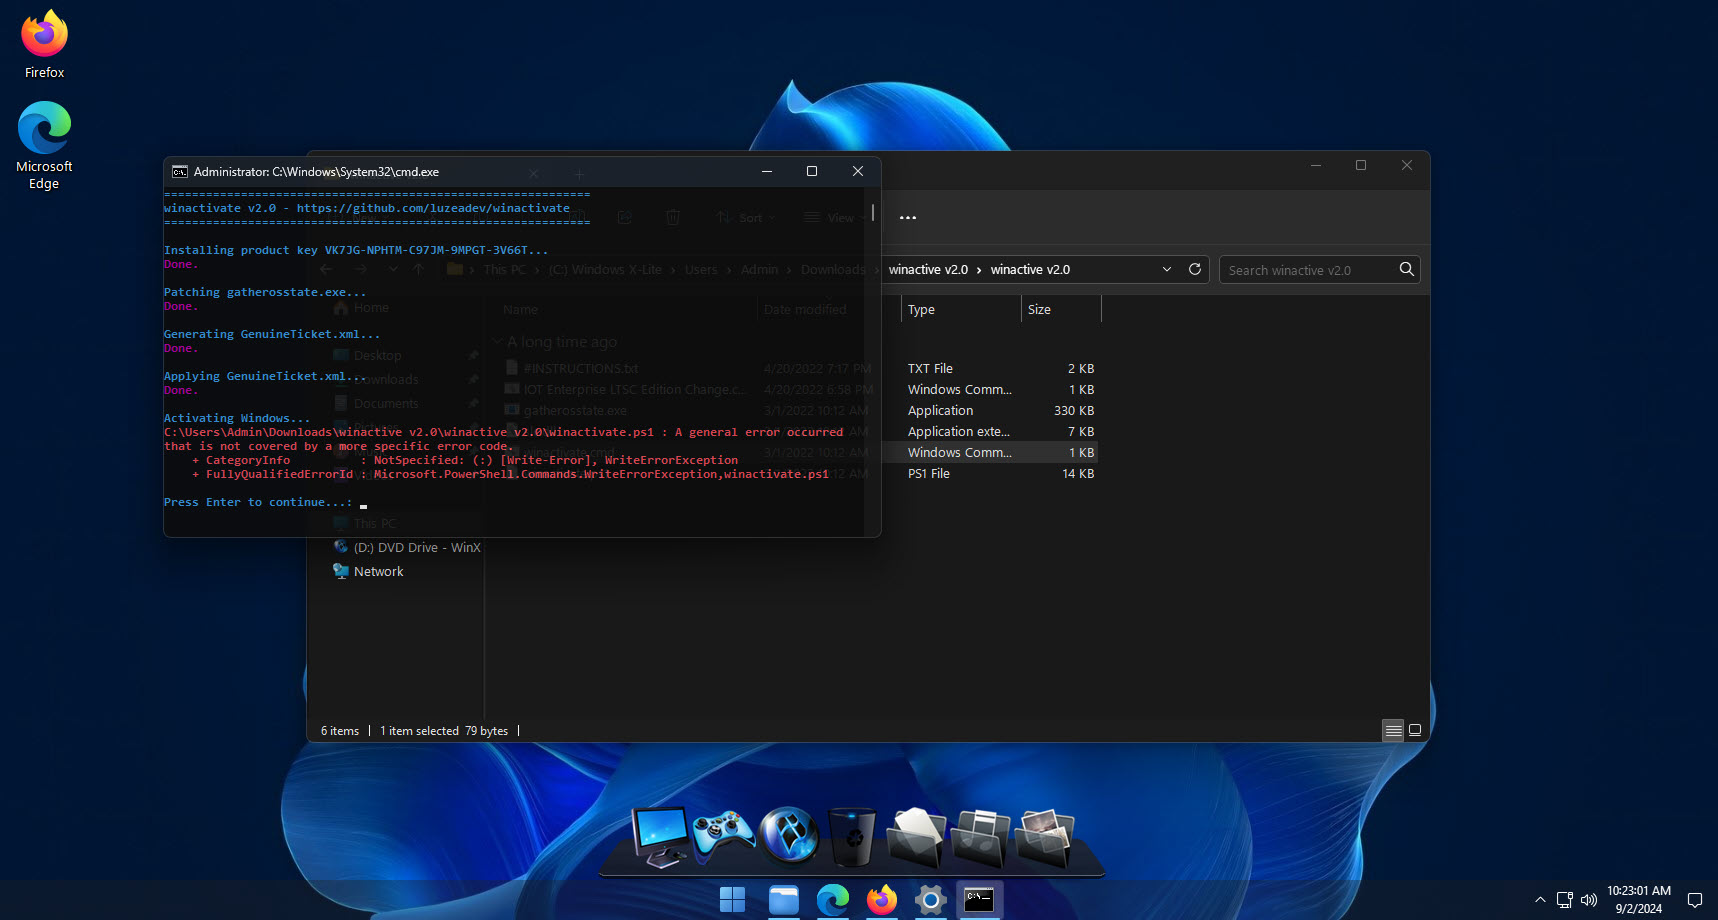Click the Patching gatherosstate.exe line
Image resolution: width=1718 pixels, height=920 pixels.
[265, 293]
